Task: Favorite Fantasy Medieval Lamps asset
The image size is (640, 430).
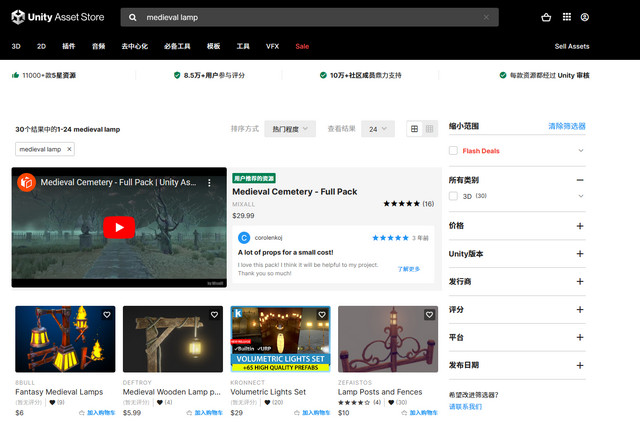Action: tap(107, 315)
